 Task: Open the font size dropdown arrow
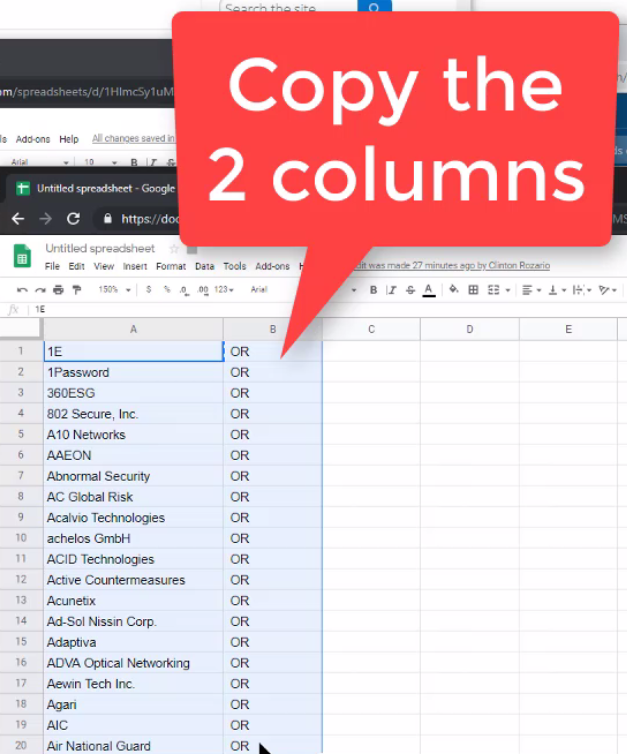[x=354, y=290]
